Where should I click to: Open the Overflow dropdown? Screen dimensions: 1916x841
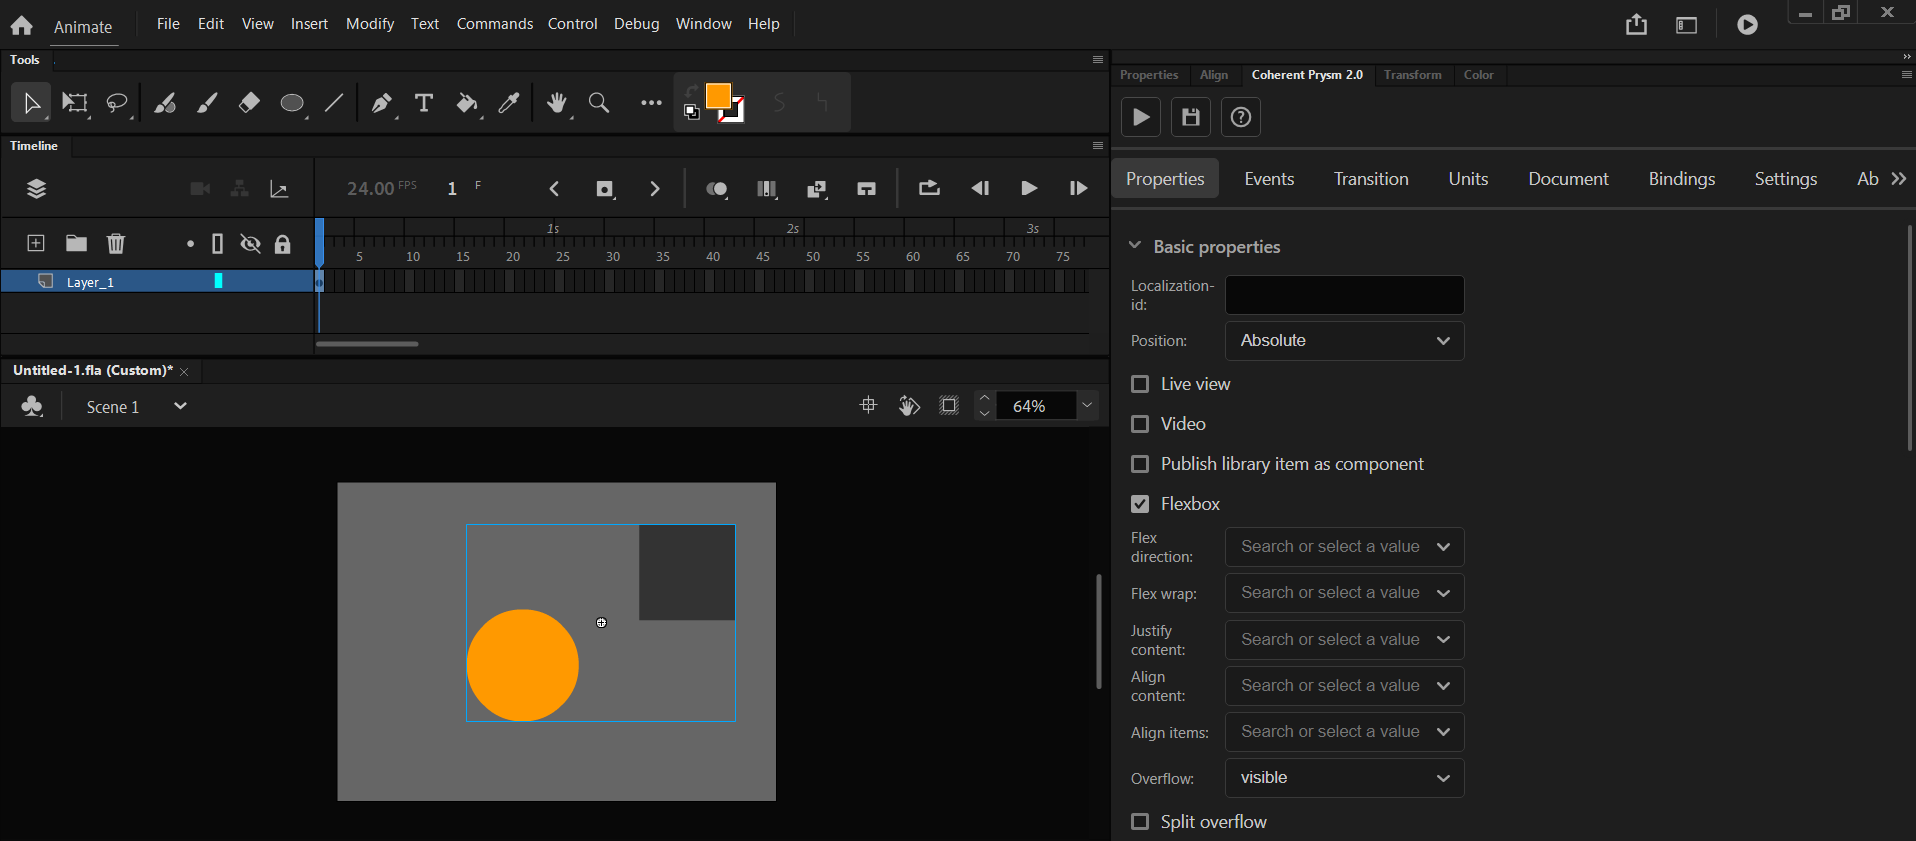[x=1345, y=778]
